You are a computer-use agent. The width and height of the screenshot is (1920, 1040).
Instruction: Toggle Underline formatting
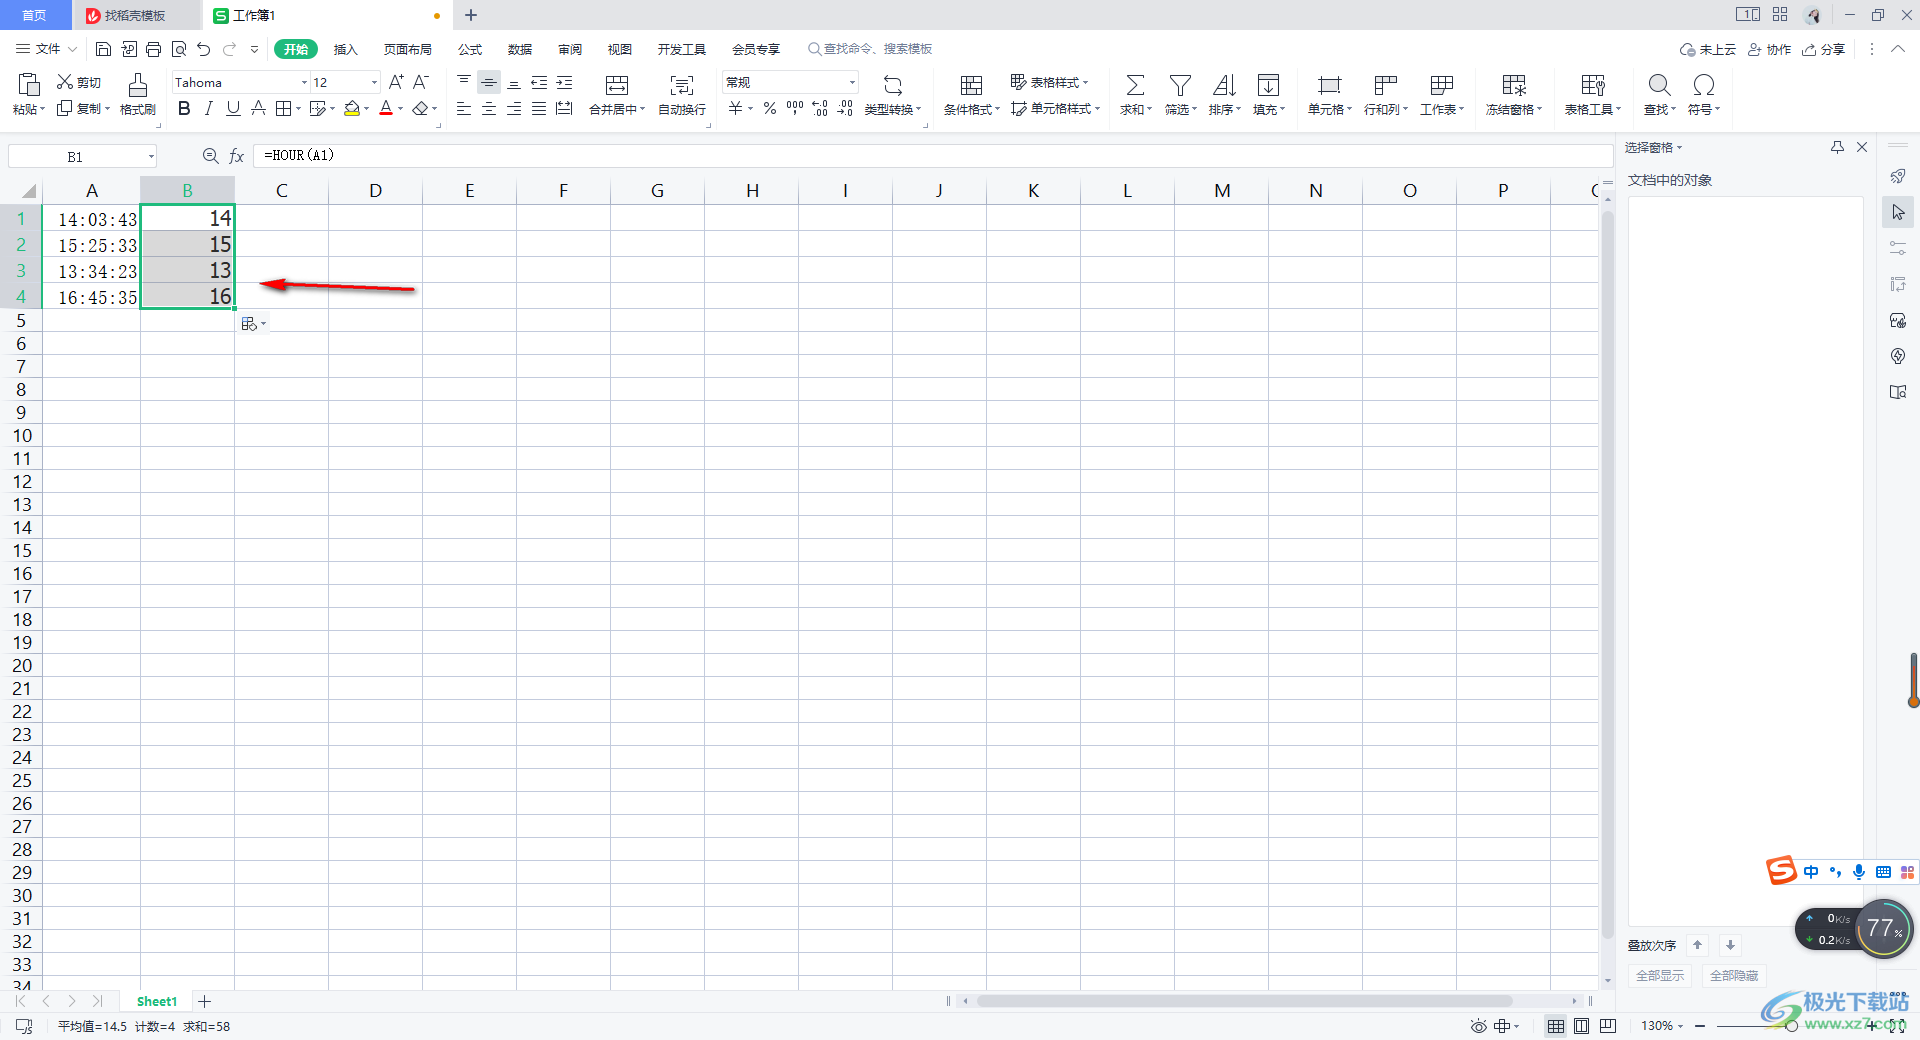click(x=233, y=108)
